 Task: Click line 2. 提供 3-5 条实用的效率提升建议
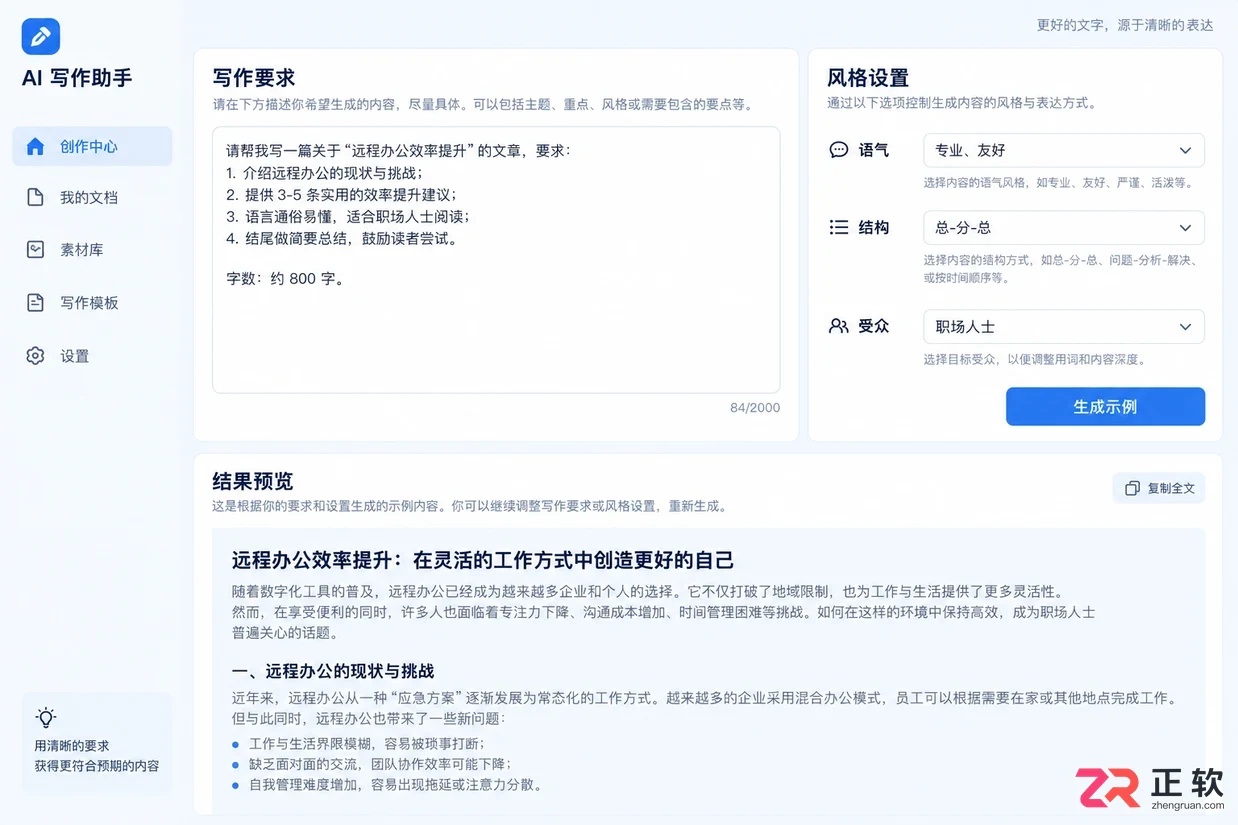coord(341,195)
